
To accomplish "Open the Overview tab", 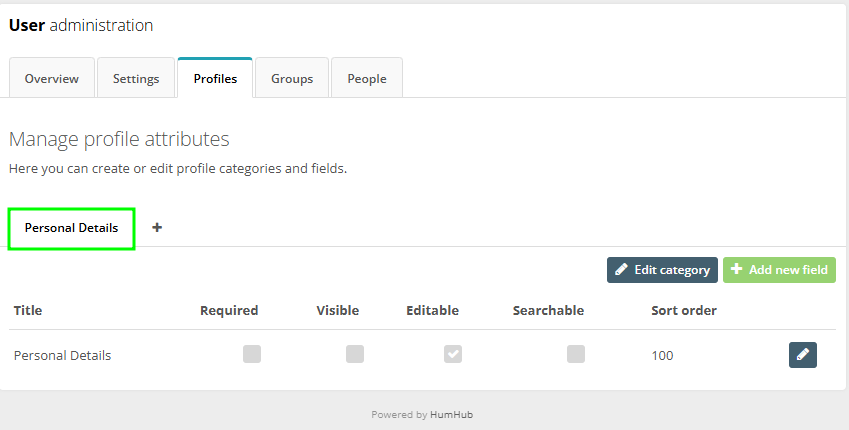I will pyautogui.click(x=52, y=79).
